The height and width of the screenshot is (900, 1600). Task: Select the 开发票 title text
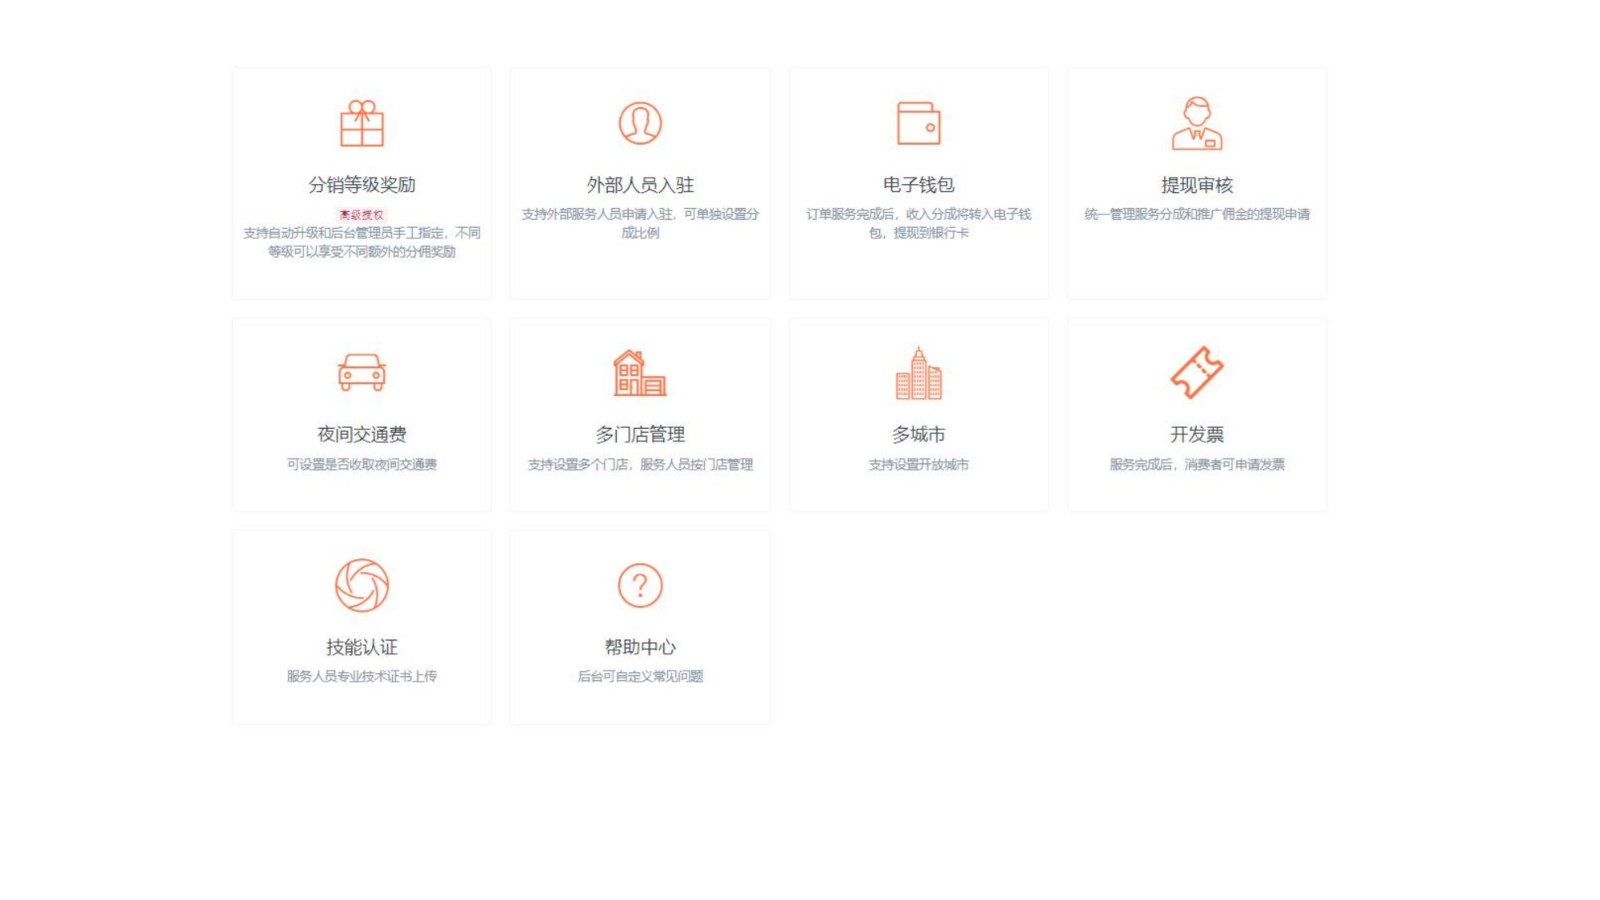pyautogui.click(x=1197, y=434)
